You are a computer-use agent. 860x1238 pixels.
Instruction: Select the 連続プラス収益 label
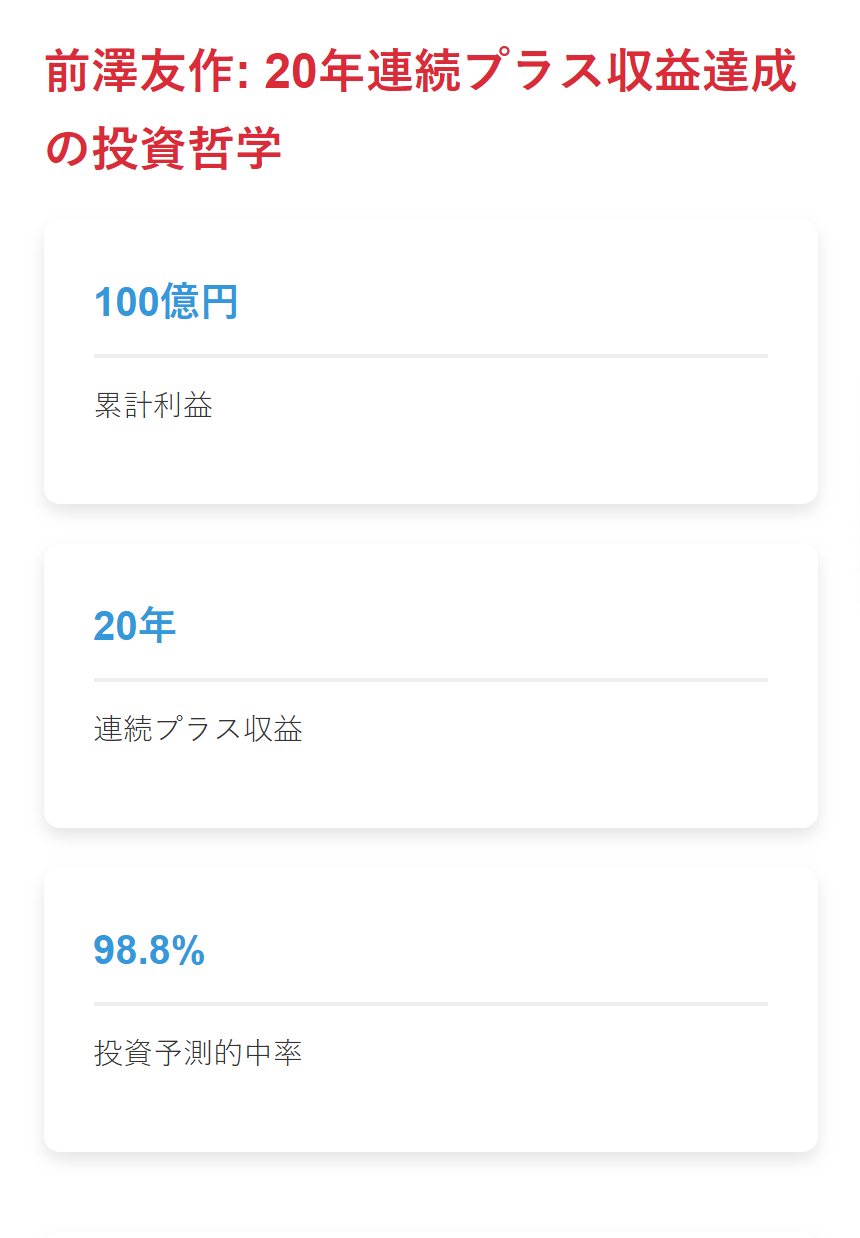(x=198, y=729)
